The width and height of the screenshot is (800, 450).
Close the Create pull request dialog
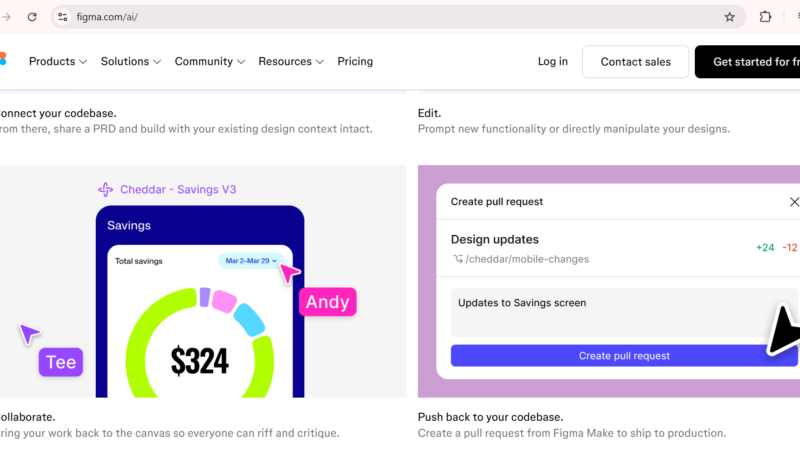794,202
